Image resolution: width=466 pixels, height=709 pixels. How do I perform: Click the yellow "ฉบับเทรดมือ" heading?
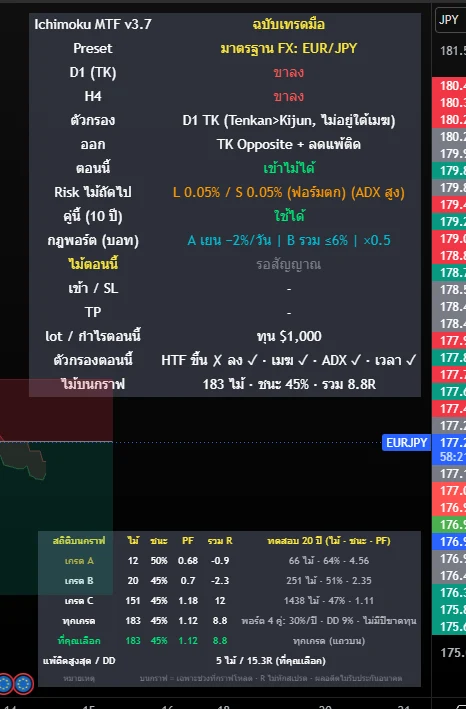click(x=288, y=24)
